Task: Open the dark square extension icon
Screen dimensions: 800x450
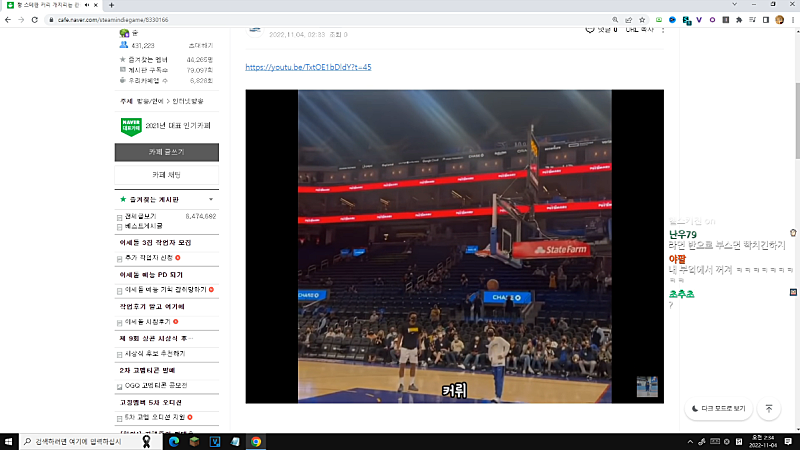Action: [726, 20]
